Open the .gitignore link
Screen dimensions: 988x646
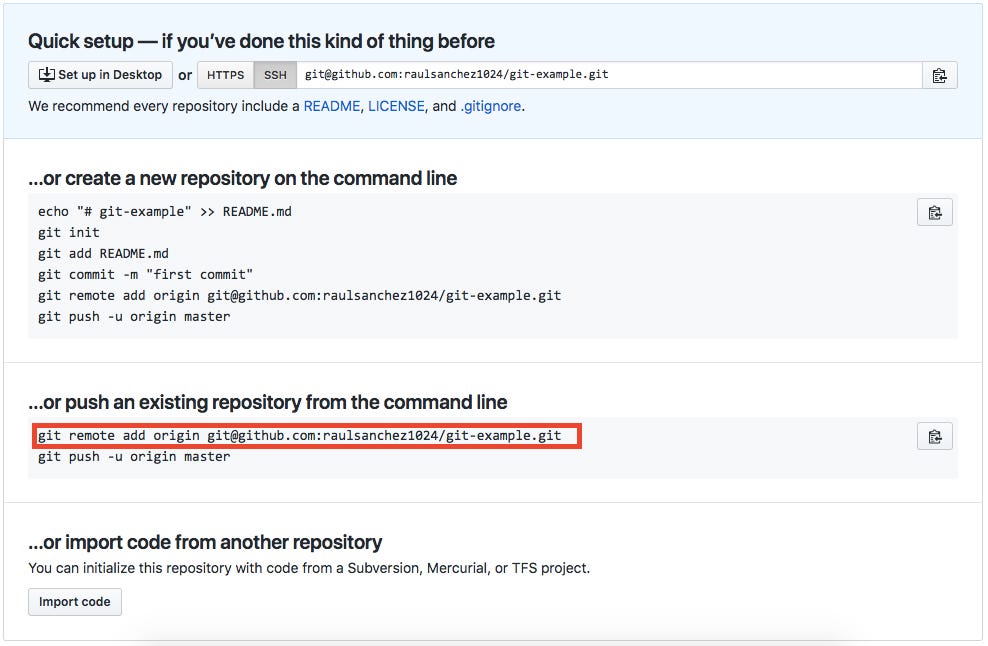click(x=491, y=105)
